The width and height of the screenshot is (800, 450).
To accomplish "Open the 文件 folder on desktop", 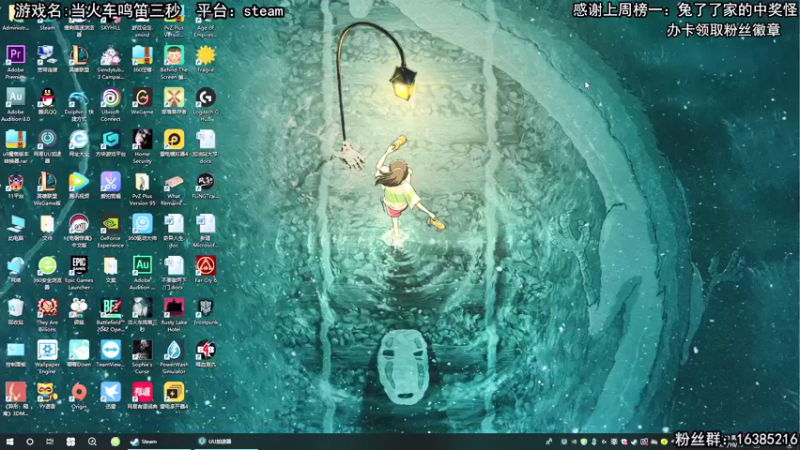I will point(47,223).
